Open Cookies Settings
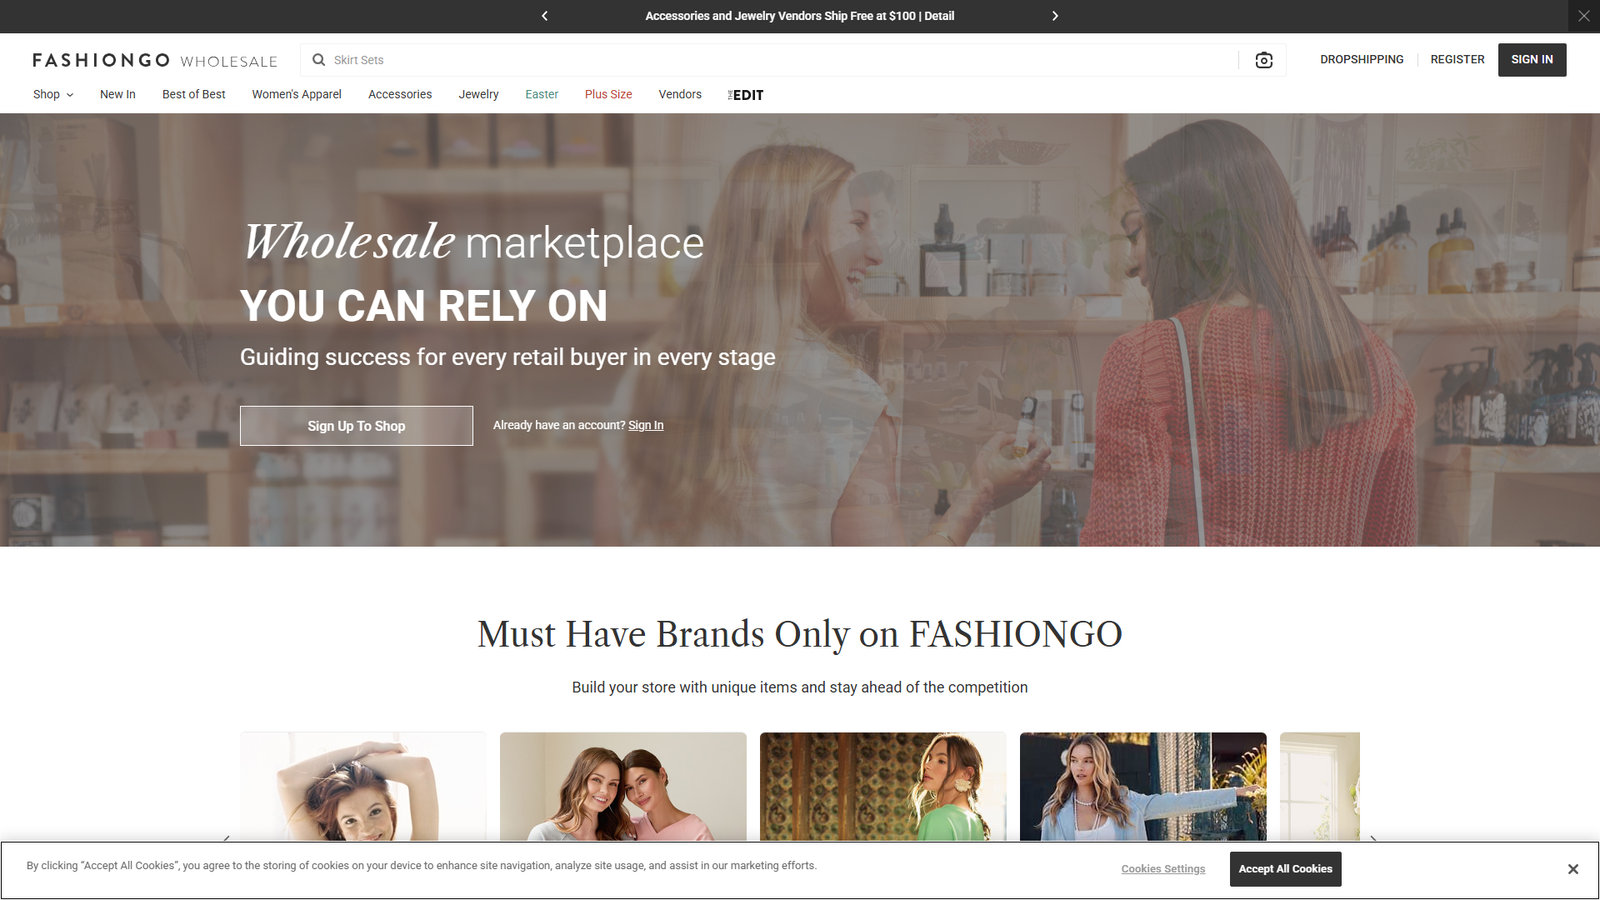 click(x=1163, y=869)
